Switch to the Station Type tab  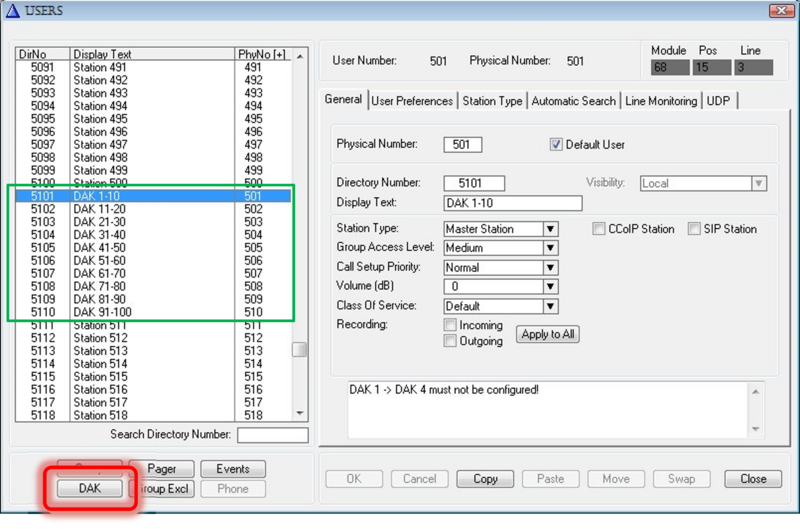[x=492, y=101]
